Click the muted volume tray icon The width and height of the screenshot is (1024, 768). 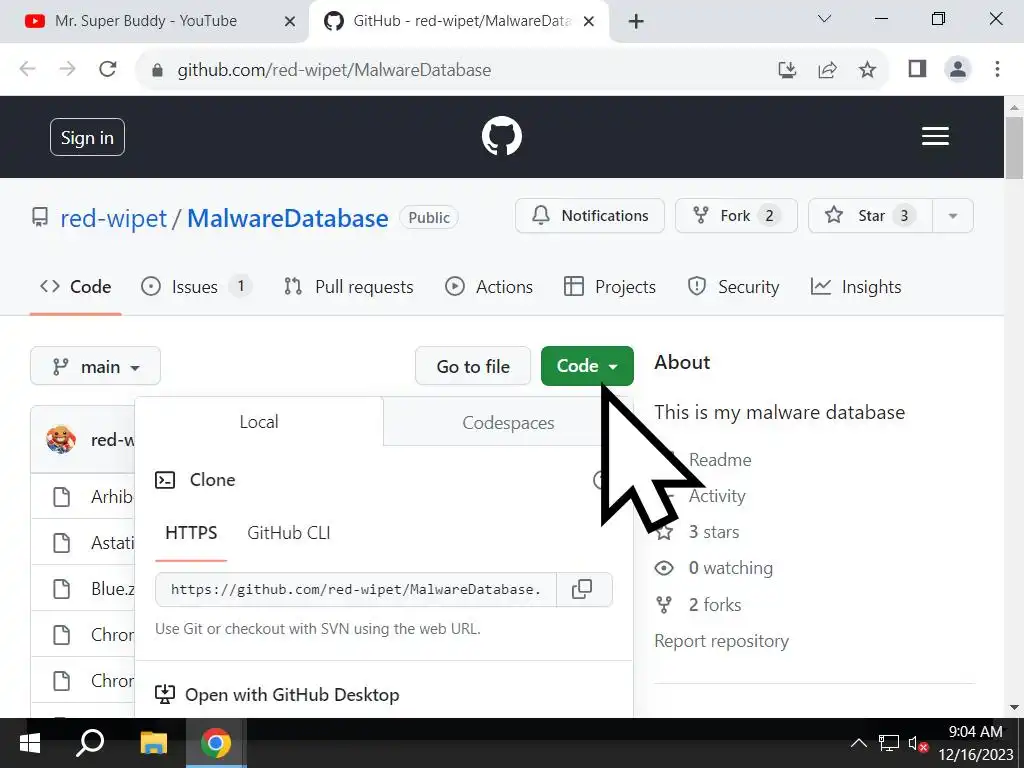pos(918,744)
